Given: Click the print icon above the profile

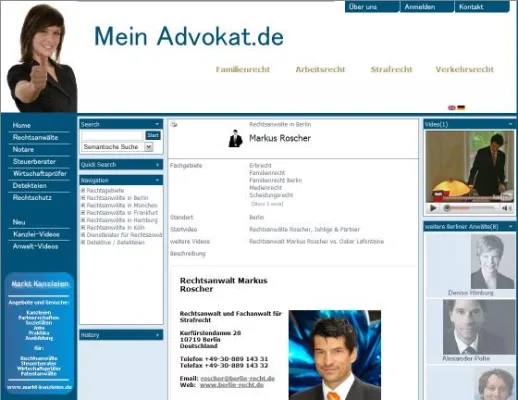Looking at the screenshot, I should coord(174,125).
